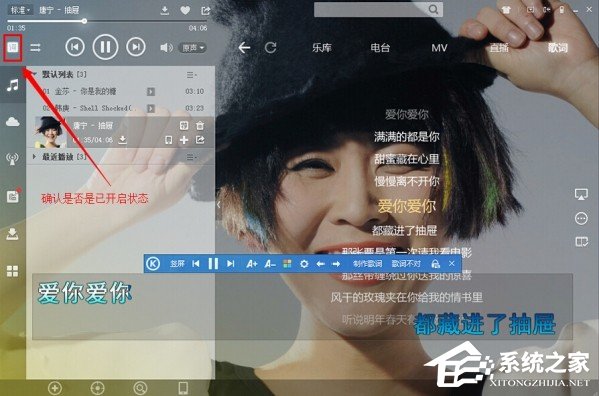Click the song progress bar
599x396 pixels.
[x=107, y=21]
